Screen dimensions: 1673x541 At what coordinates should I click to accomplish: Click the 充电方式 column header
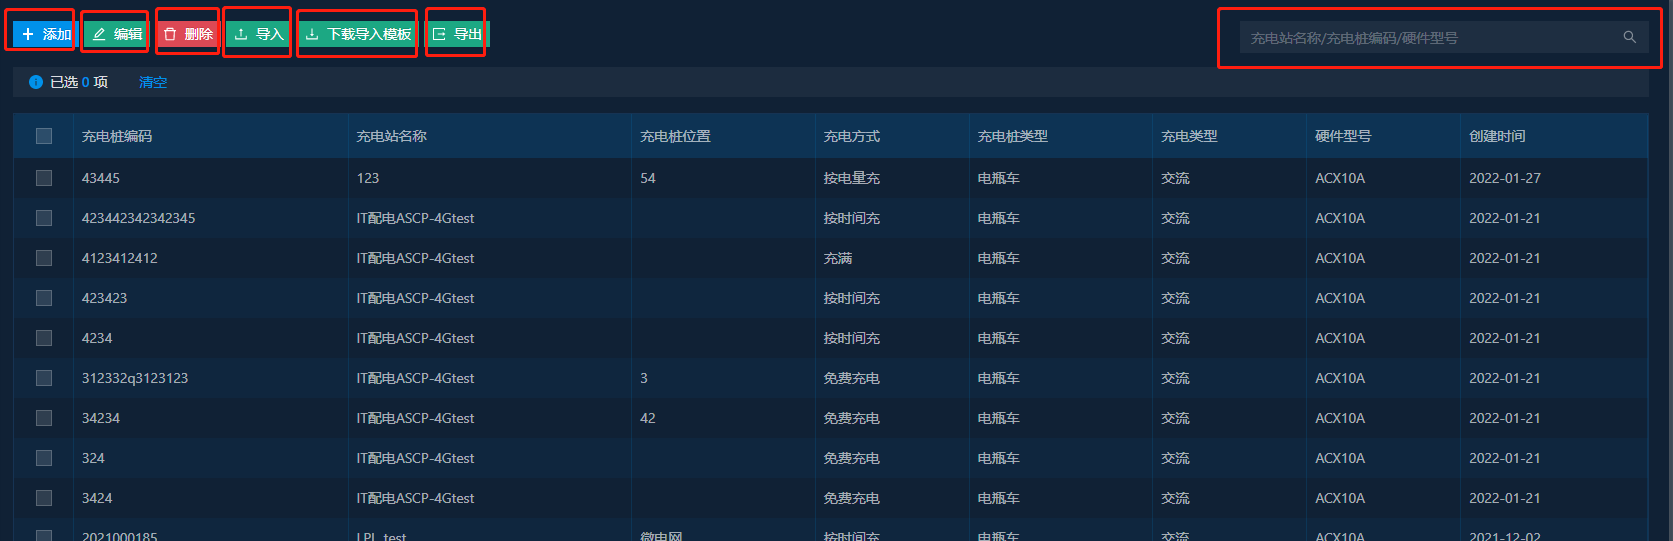tap(851, 136)
